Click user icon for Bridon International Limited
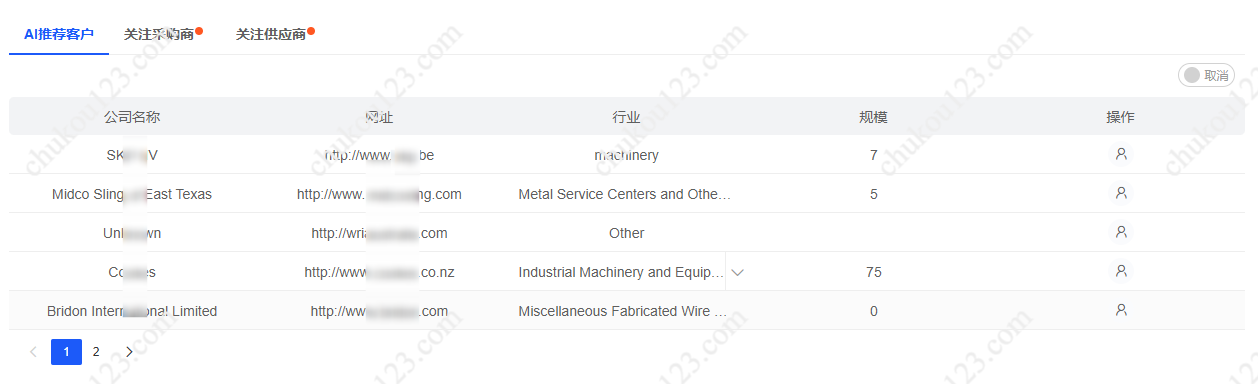 [x=1121, y=310]
